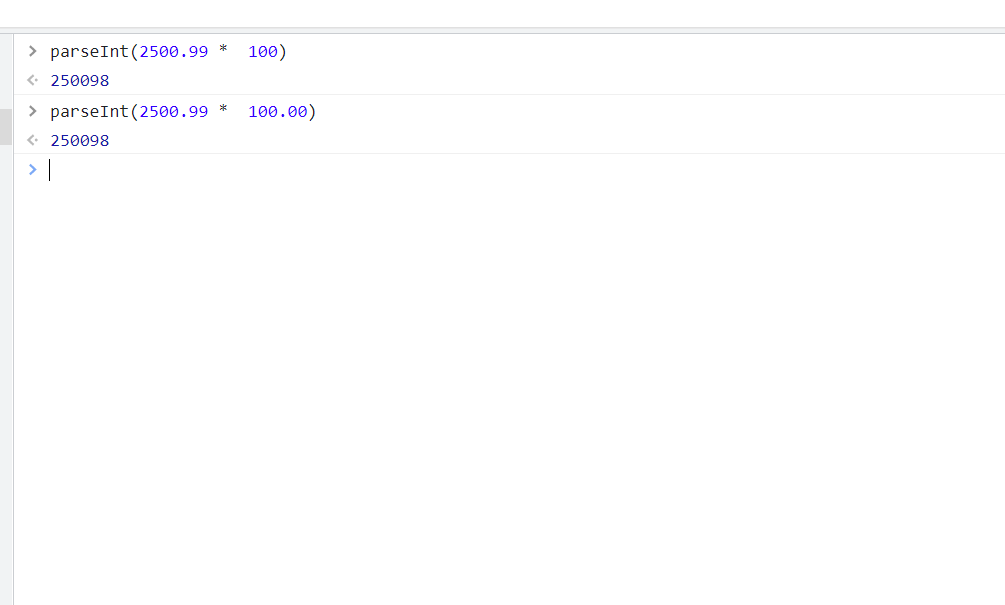Click the first input line parseInt(2500.99 * 100)

(169, 51)
